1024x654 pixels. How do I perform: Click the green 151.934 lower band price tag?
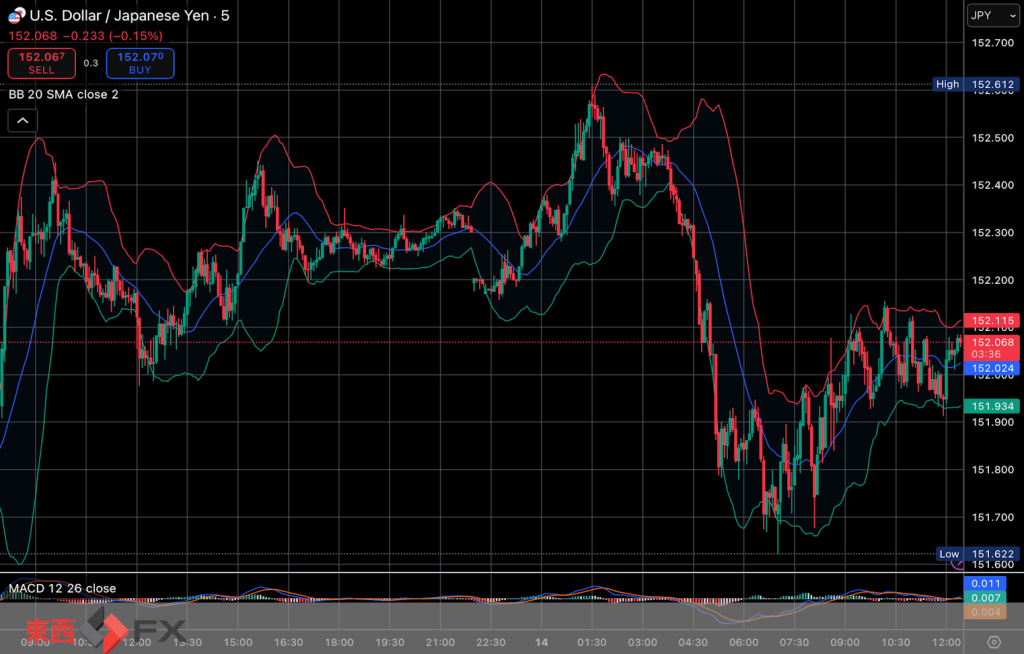[x=992, y=405]
